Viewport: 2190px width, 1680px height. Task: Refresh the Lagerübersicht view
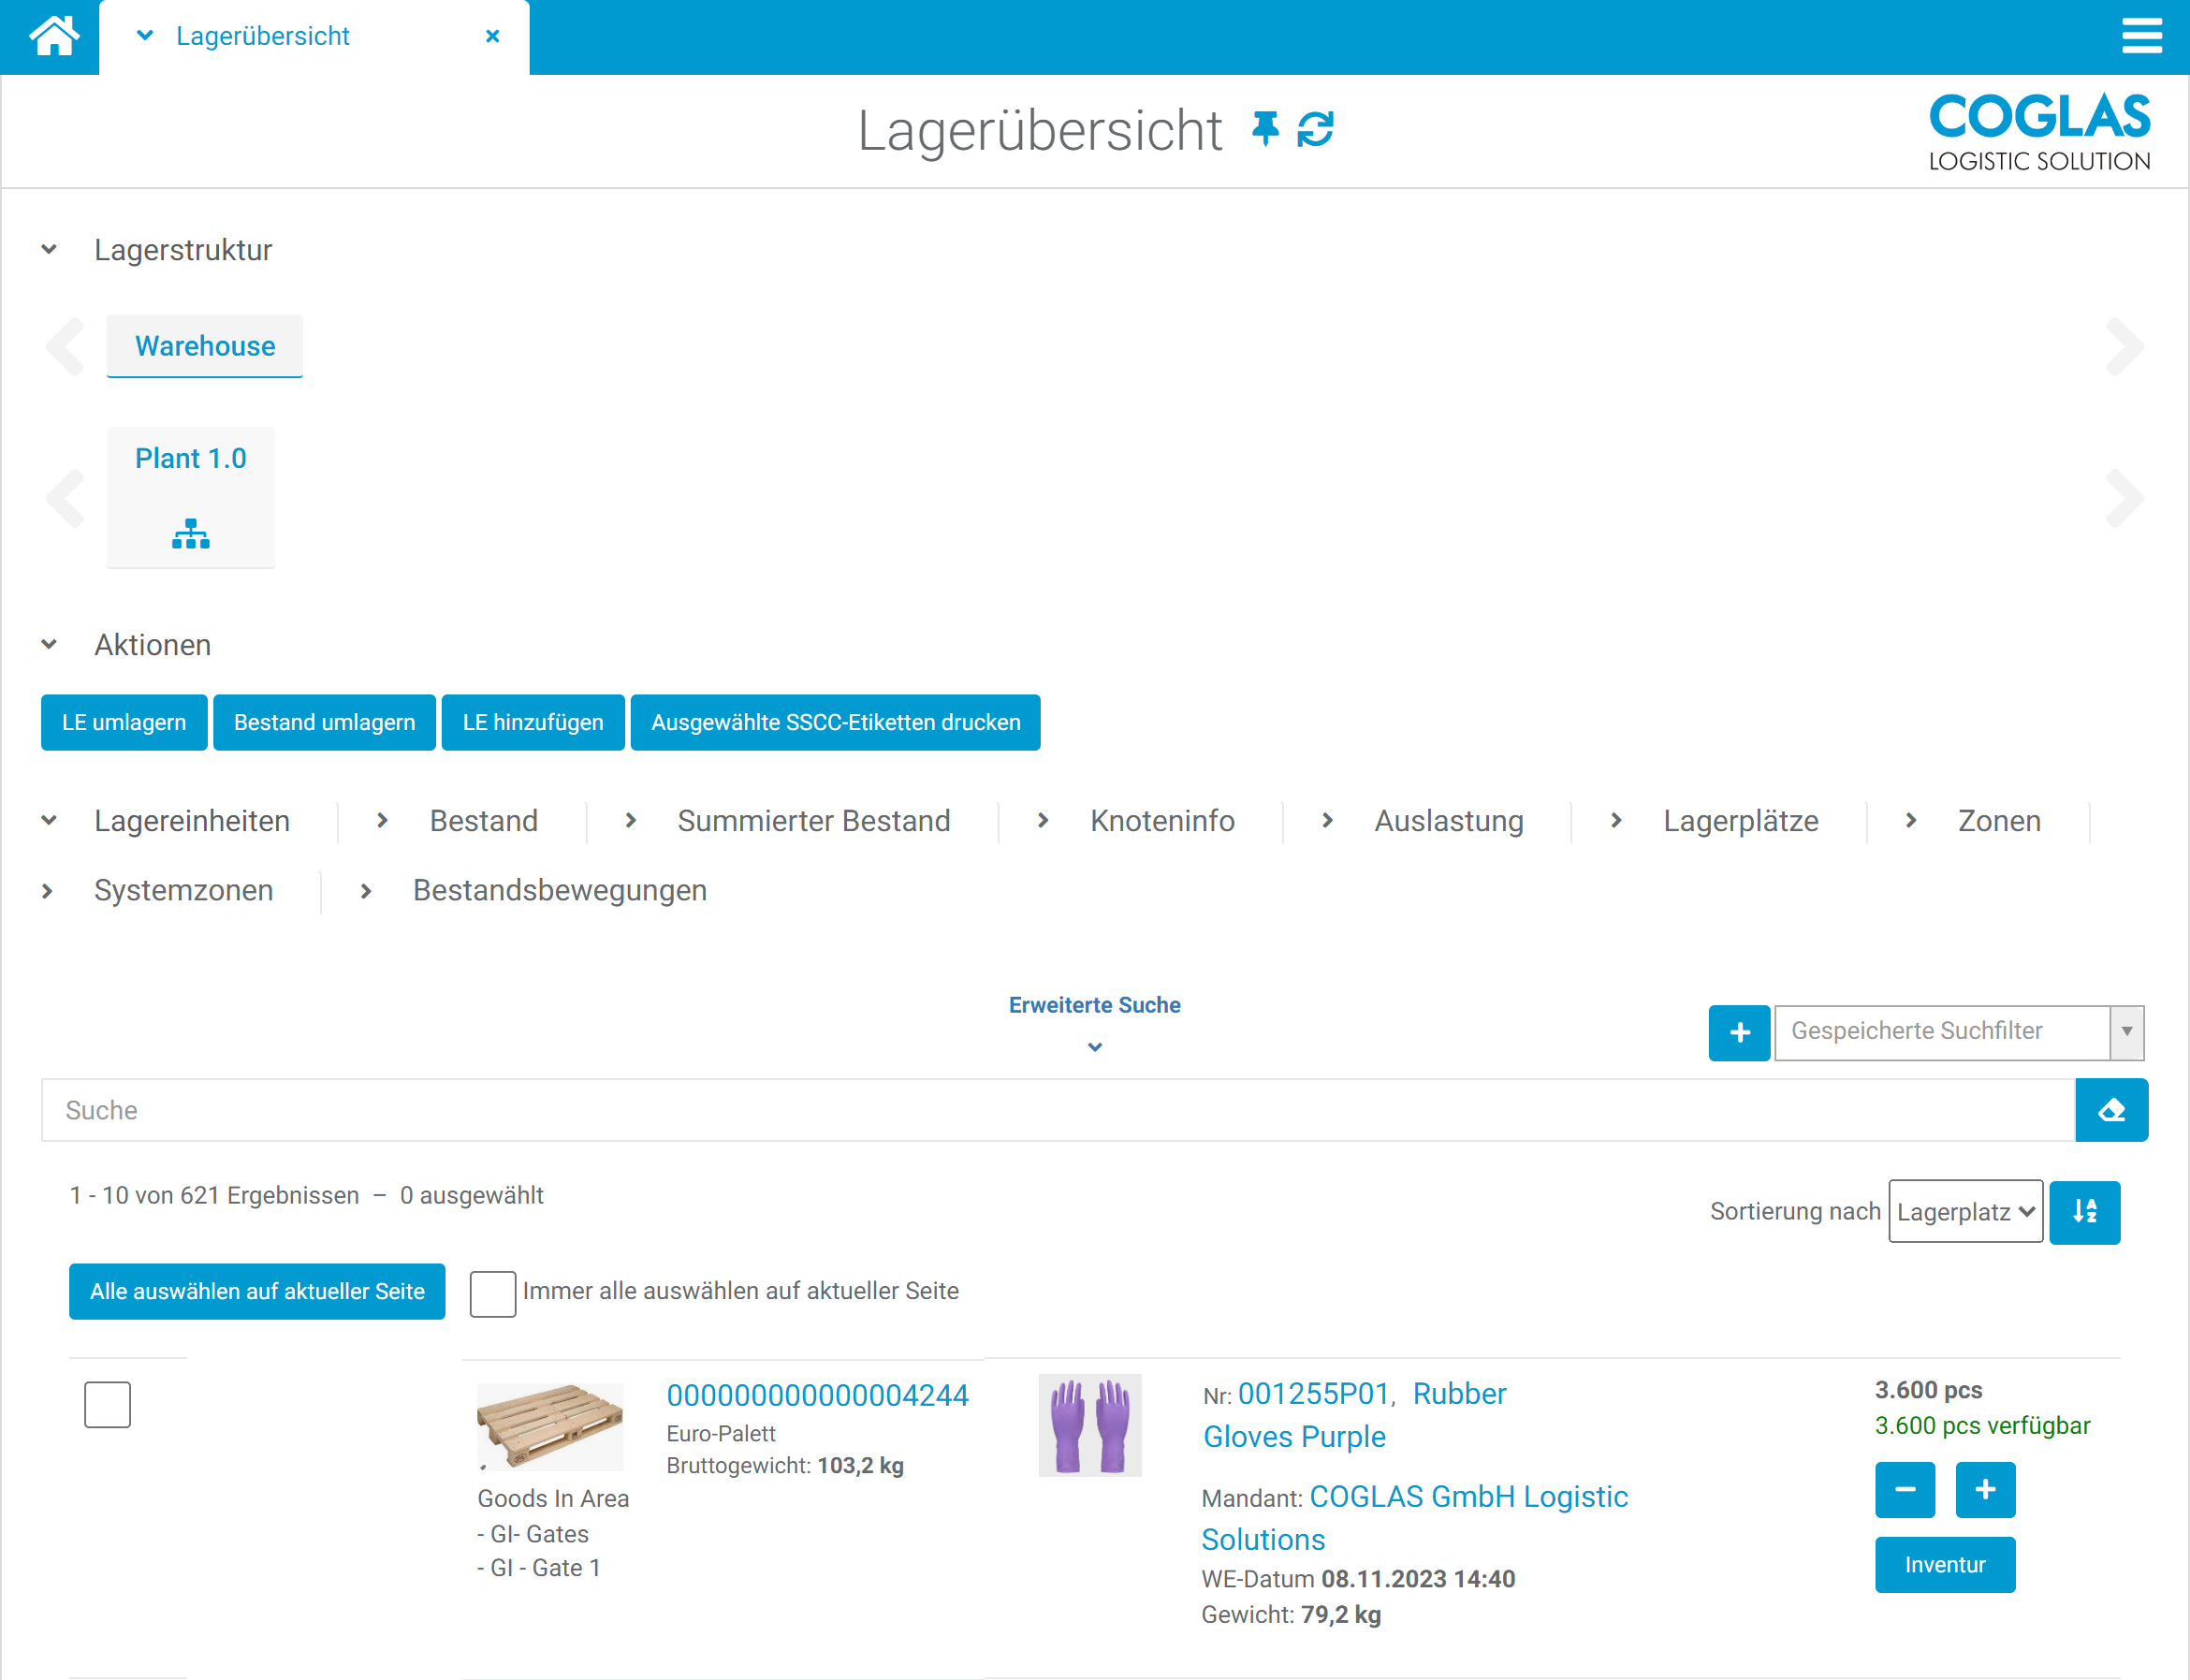pos(1314,130)
